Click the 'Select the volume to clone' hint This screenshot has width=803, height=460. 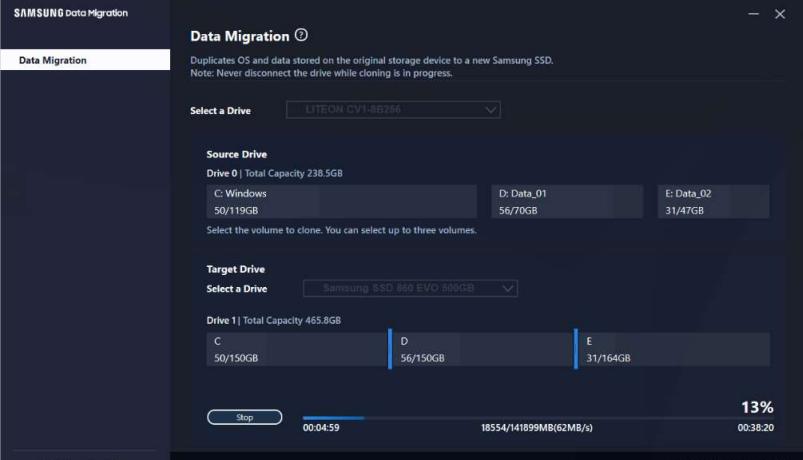(342, 230)
